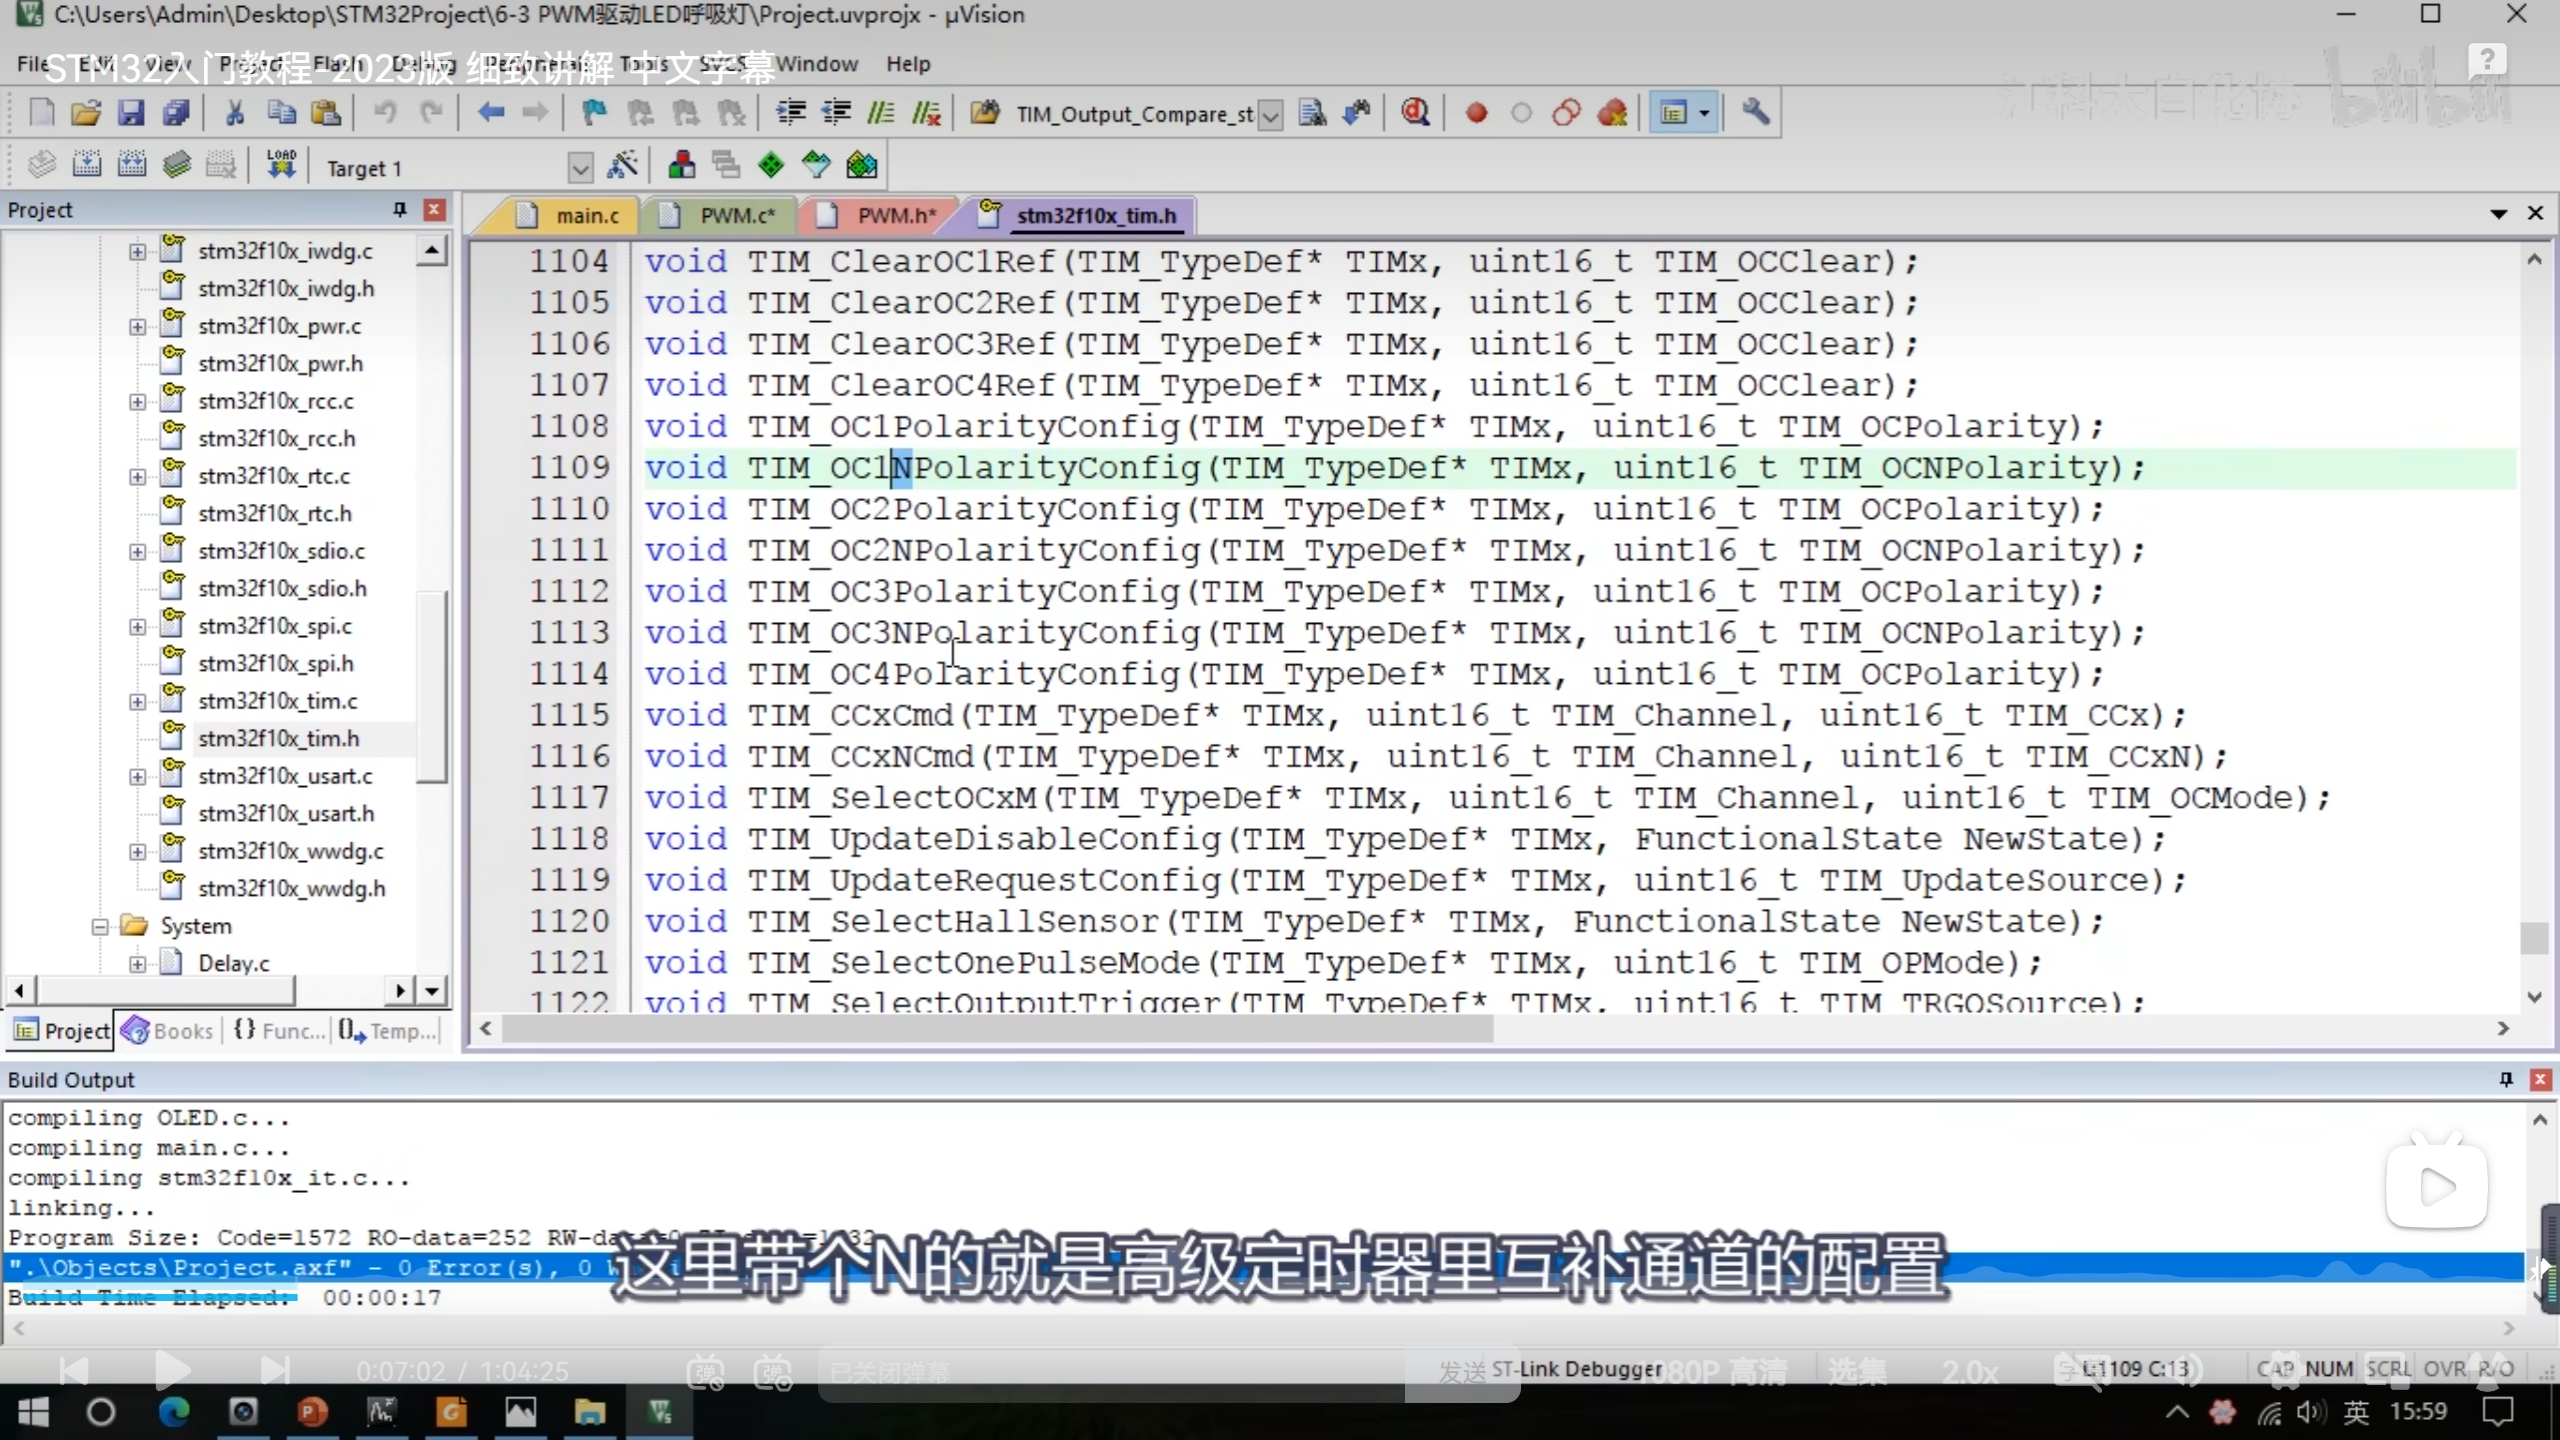Collapse the System folder tree node
This screenshot has height=1440, width=2560.
click(100, 926)
